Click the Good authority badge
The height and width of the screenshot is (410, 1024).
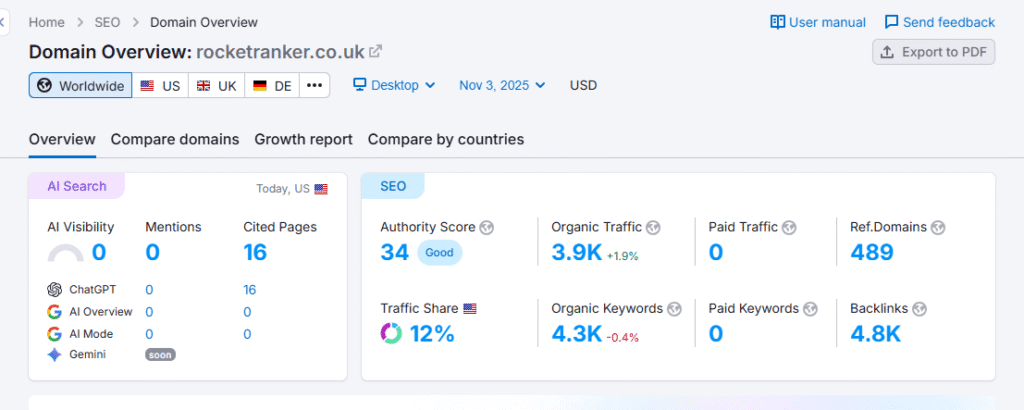tap(440, 253)
